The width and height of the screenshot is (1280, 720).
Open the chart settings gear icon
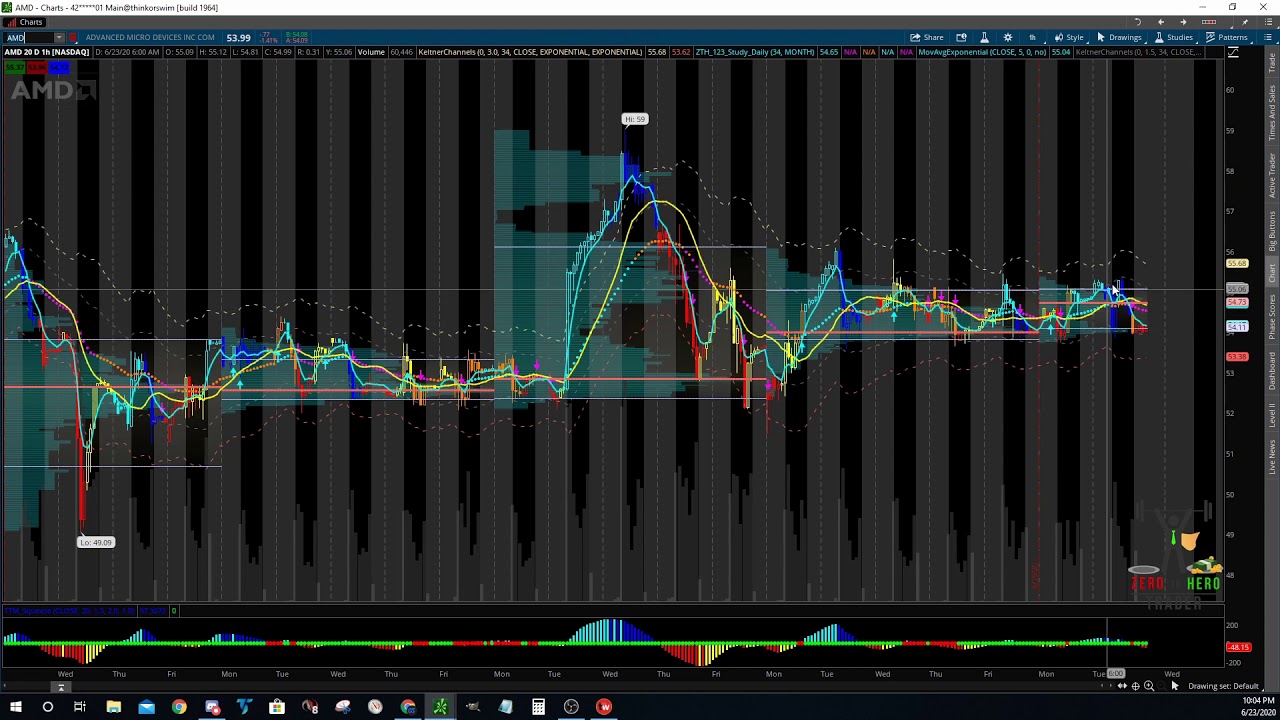pyautogui.click(x=1008, y=38)
